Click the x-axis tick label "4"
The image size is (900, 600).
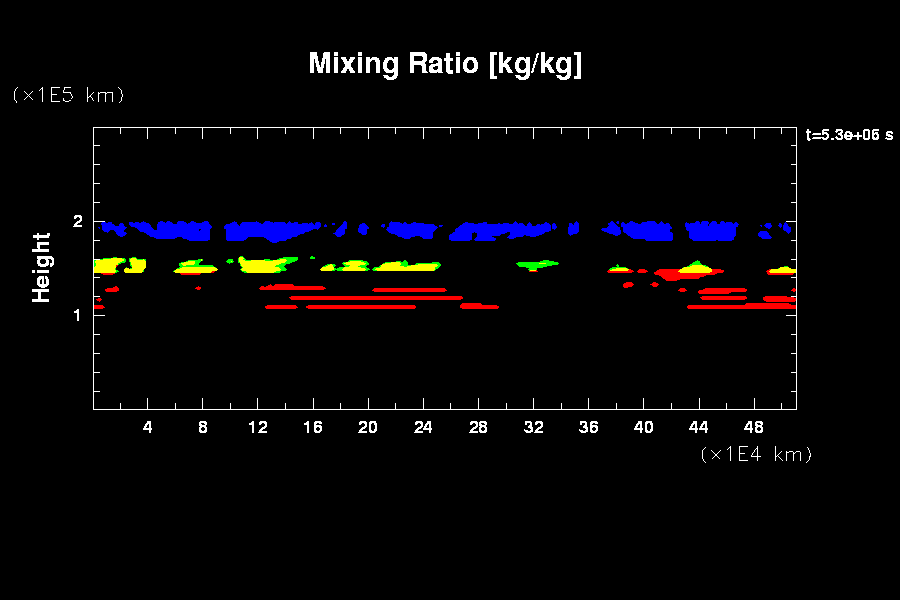(x=148, y=428)
